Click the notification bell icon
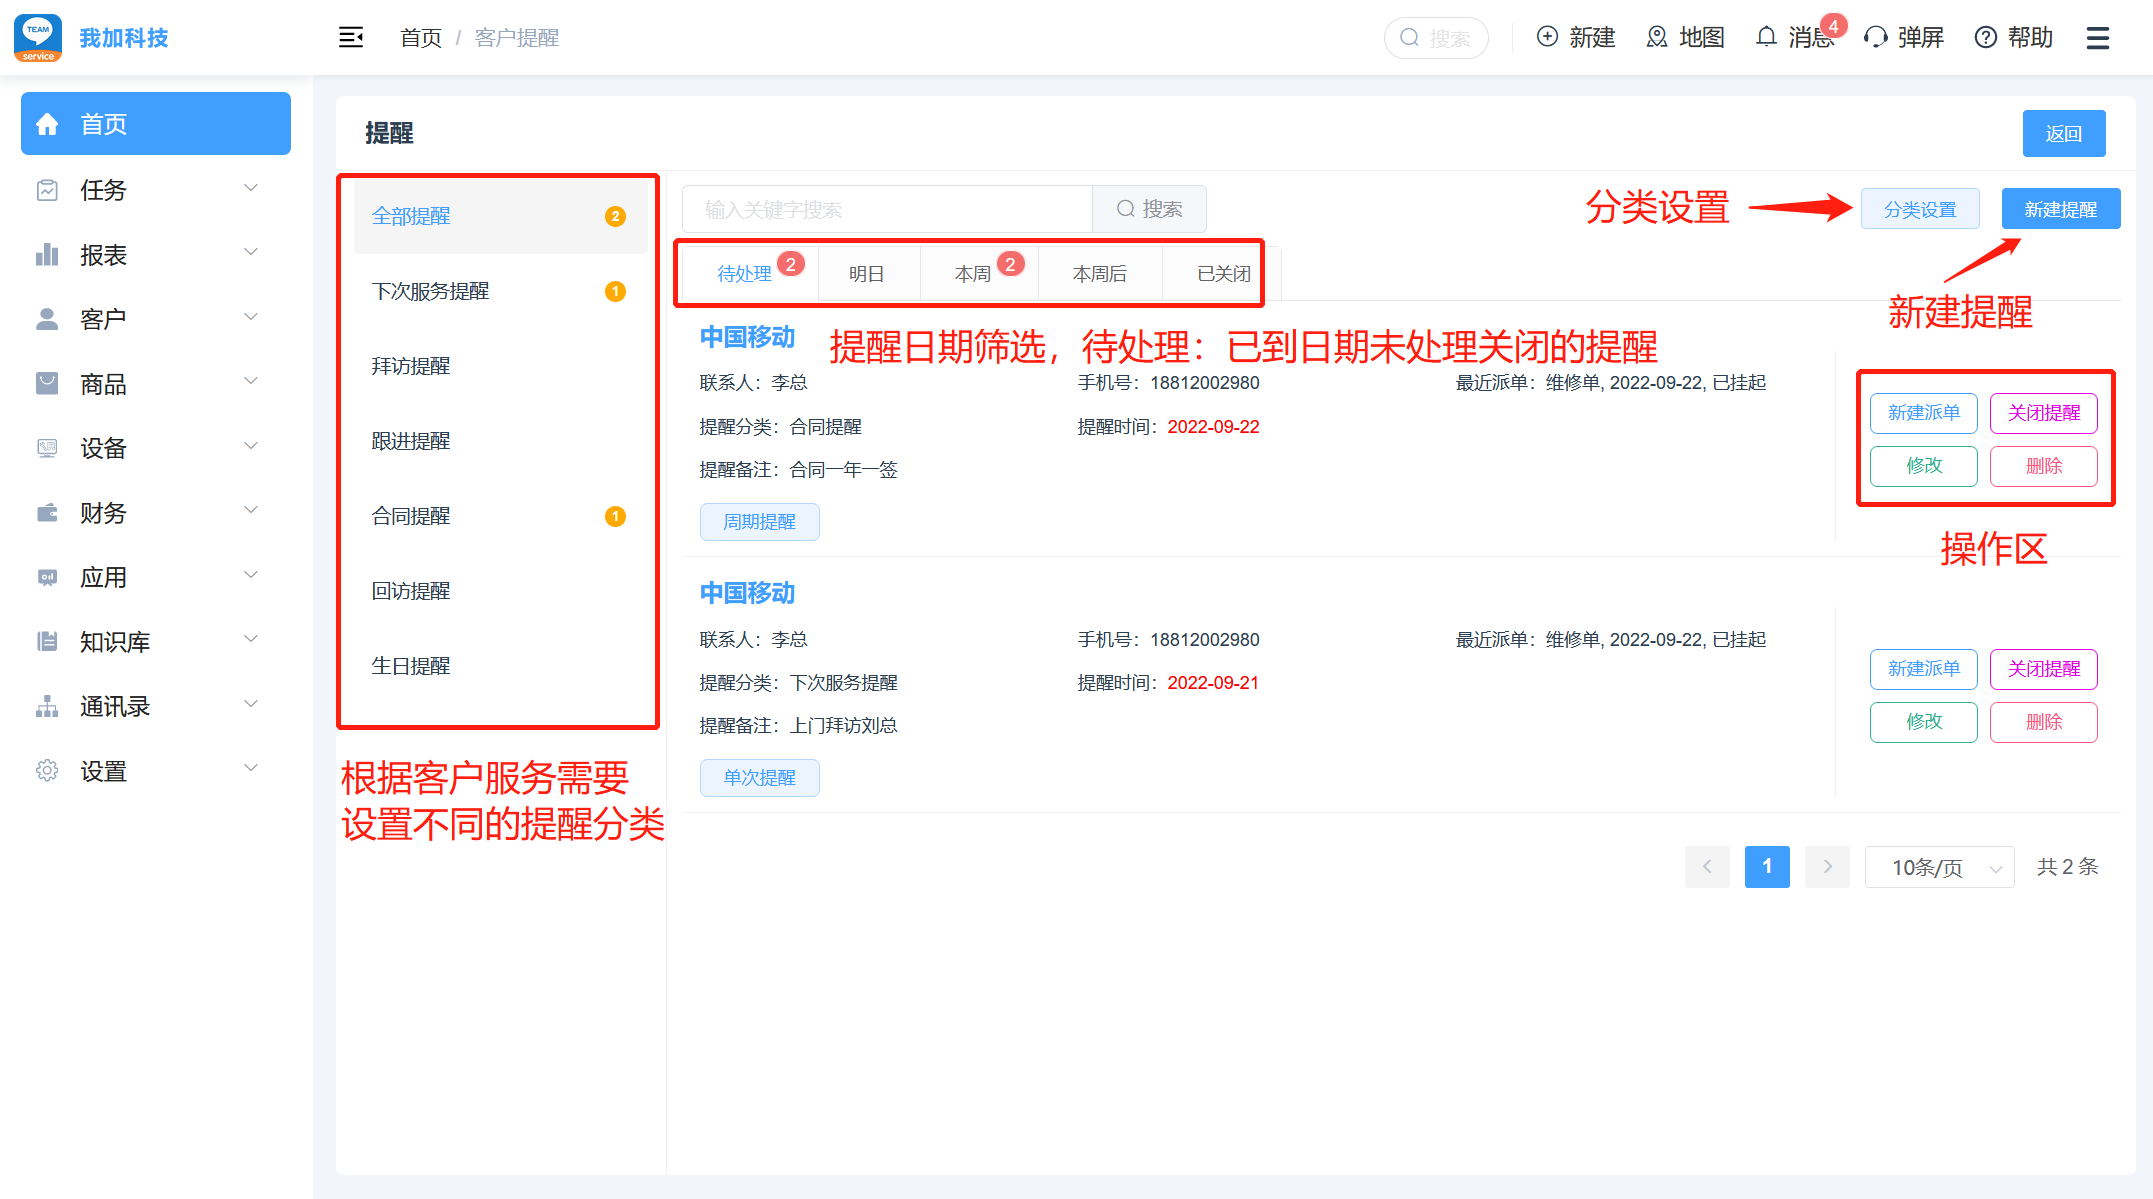2153x1199 pixels. click(1766, 38)
